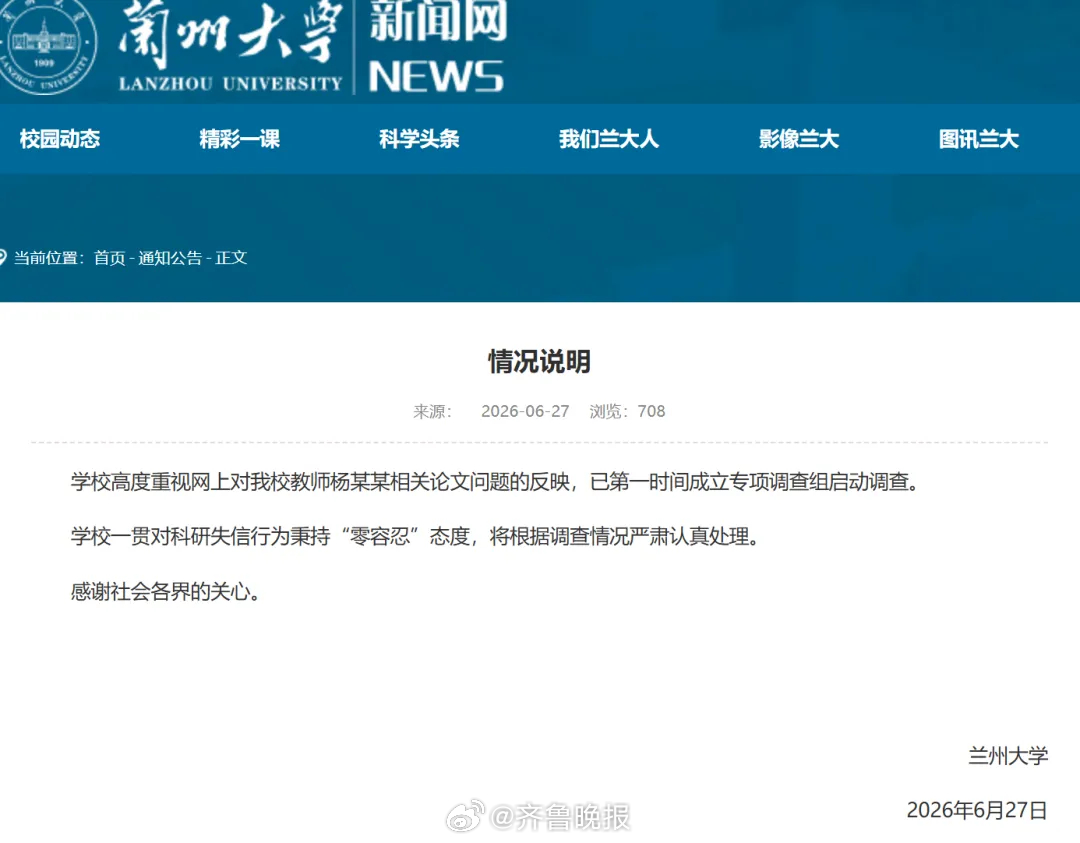Click the paragraph starting 学校高度重视网上
The image size is (1080, 843).
[x=495, y=481]
